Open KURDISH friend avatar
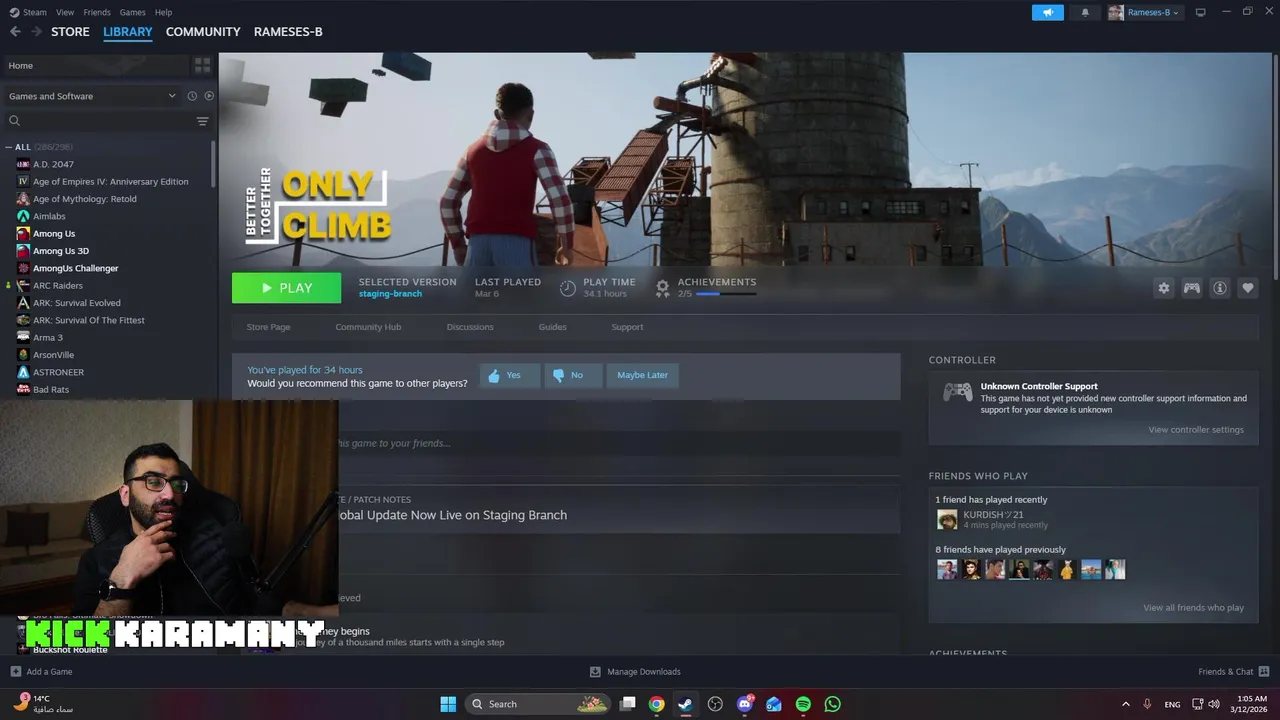Viewport: 1280px width, 720px height. click(947, 519)
